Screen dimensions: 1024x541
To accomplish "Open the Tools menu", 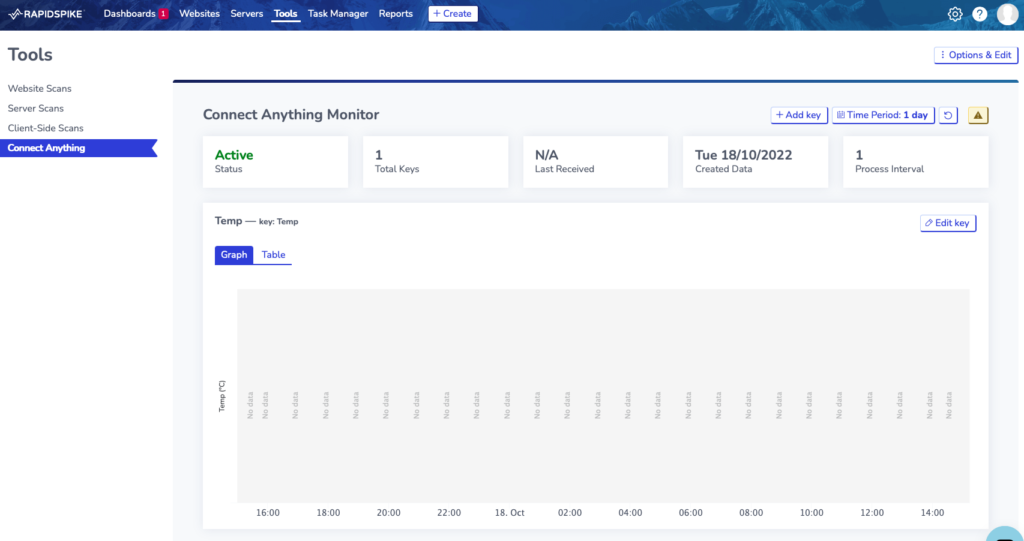I will (x=285, y=14).
